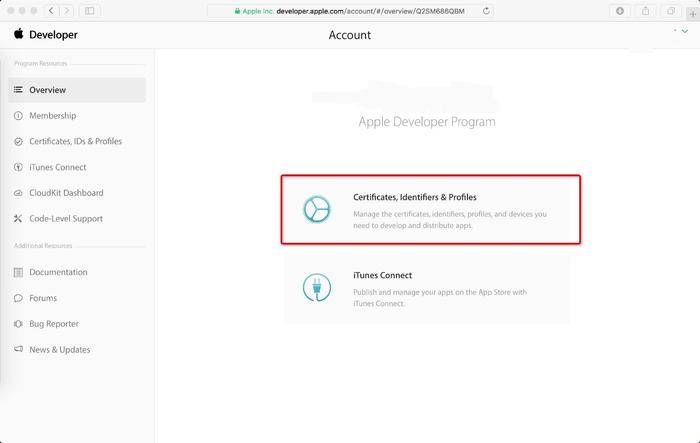The width and height of the screenshot is (700, 443).
Task: Open Forums in the sidebar
Action: 42,298
